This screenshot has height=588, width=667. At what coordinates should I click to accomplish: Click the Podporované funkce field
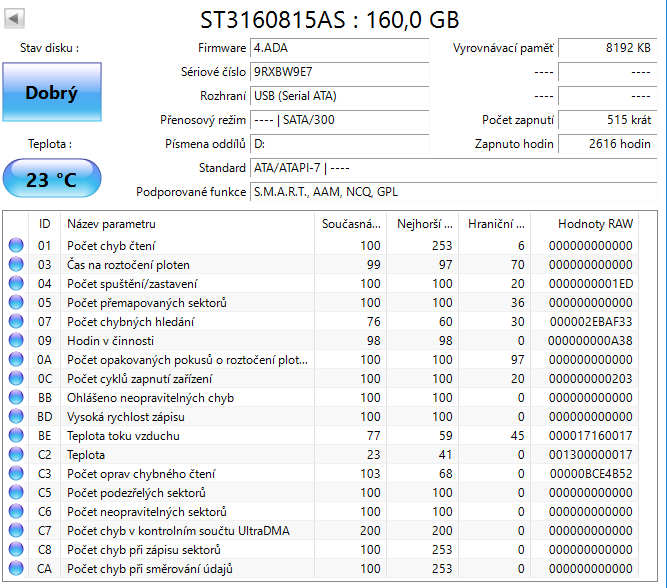click(454, 192)
